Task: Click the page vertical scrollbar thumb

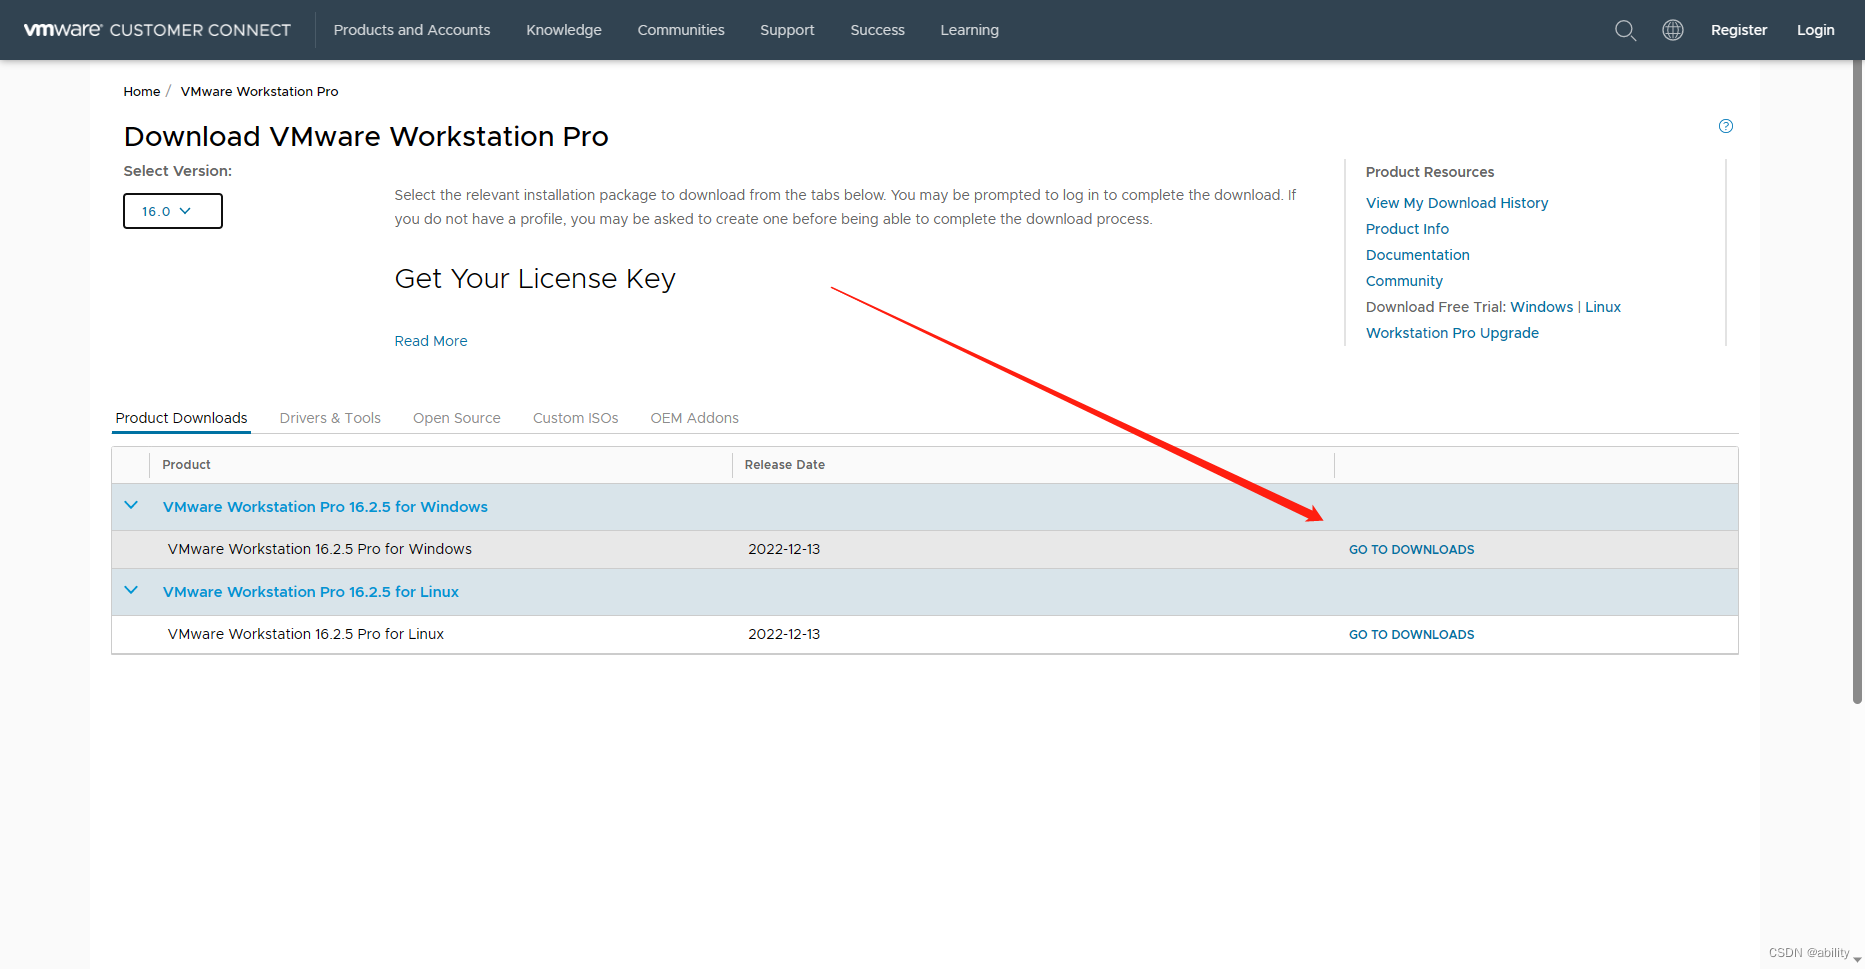Action: pos(1857,380)
